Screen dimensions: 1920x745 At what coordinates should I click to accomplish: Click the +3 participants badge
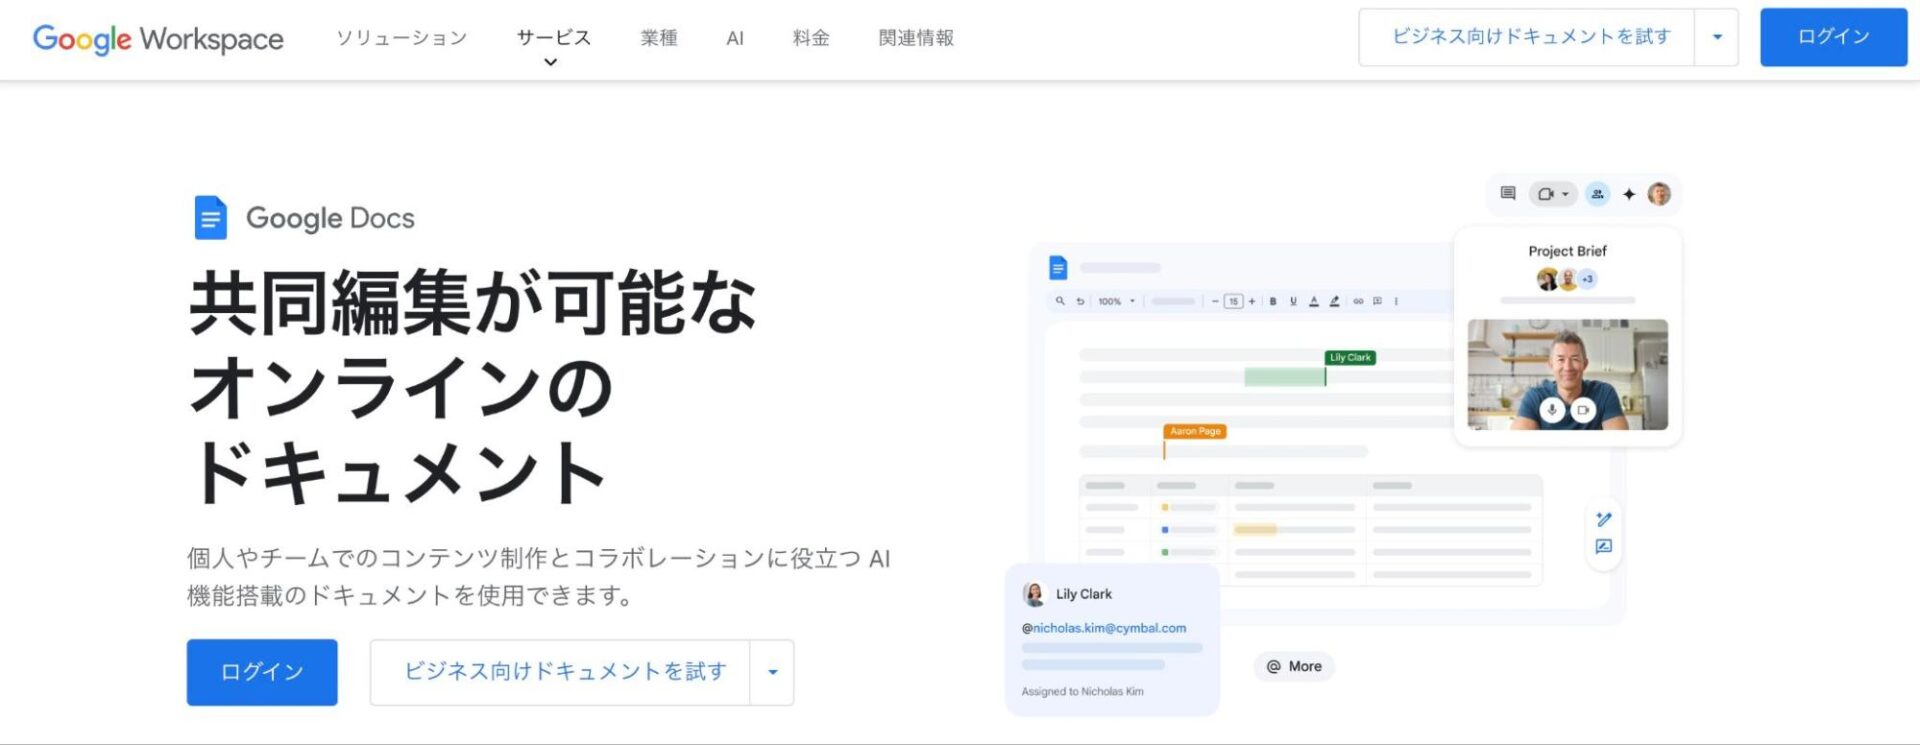[1587, 279]
